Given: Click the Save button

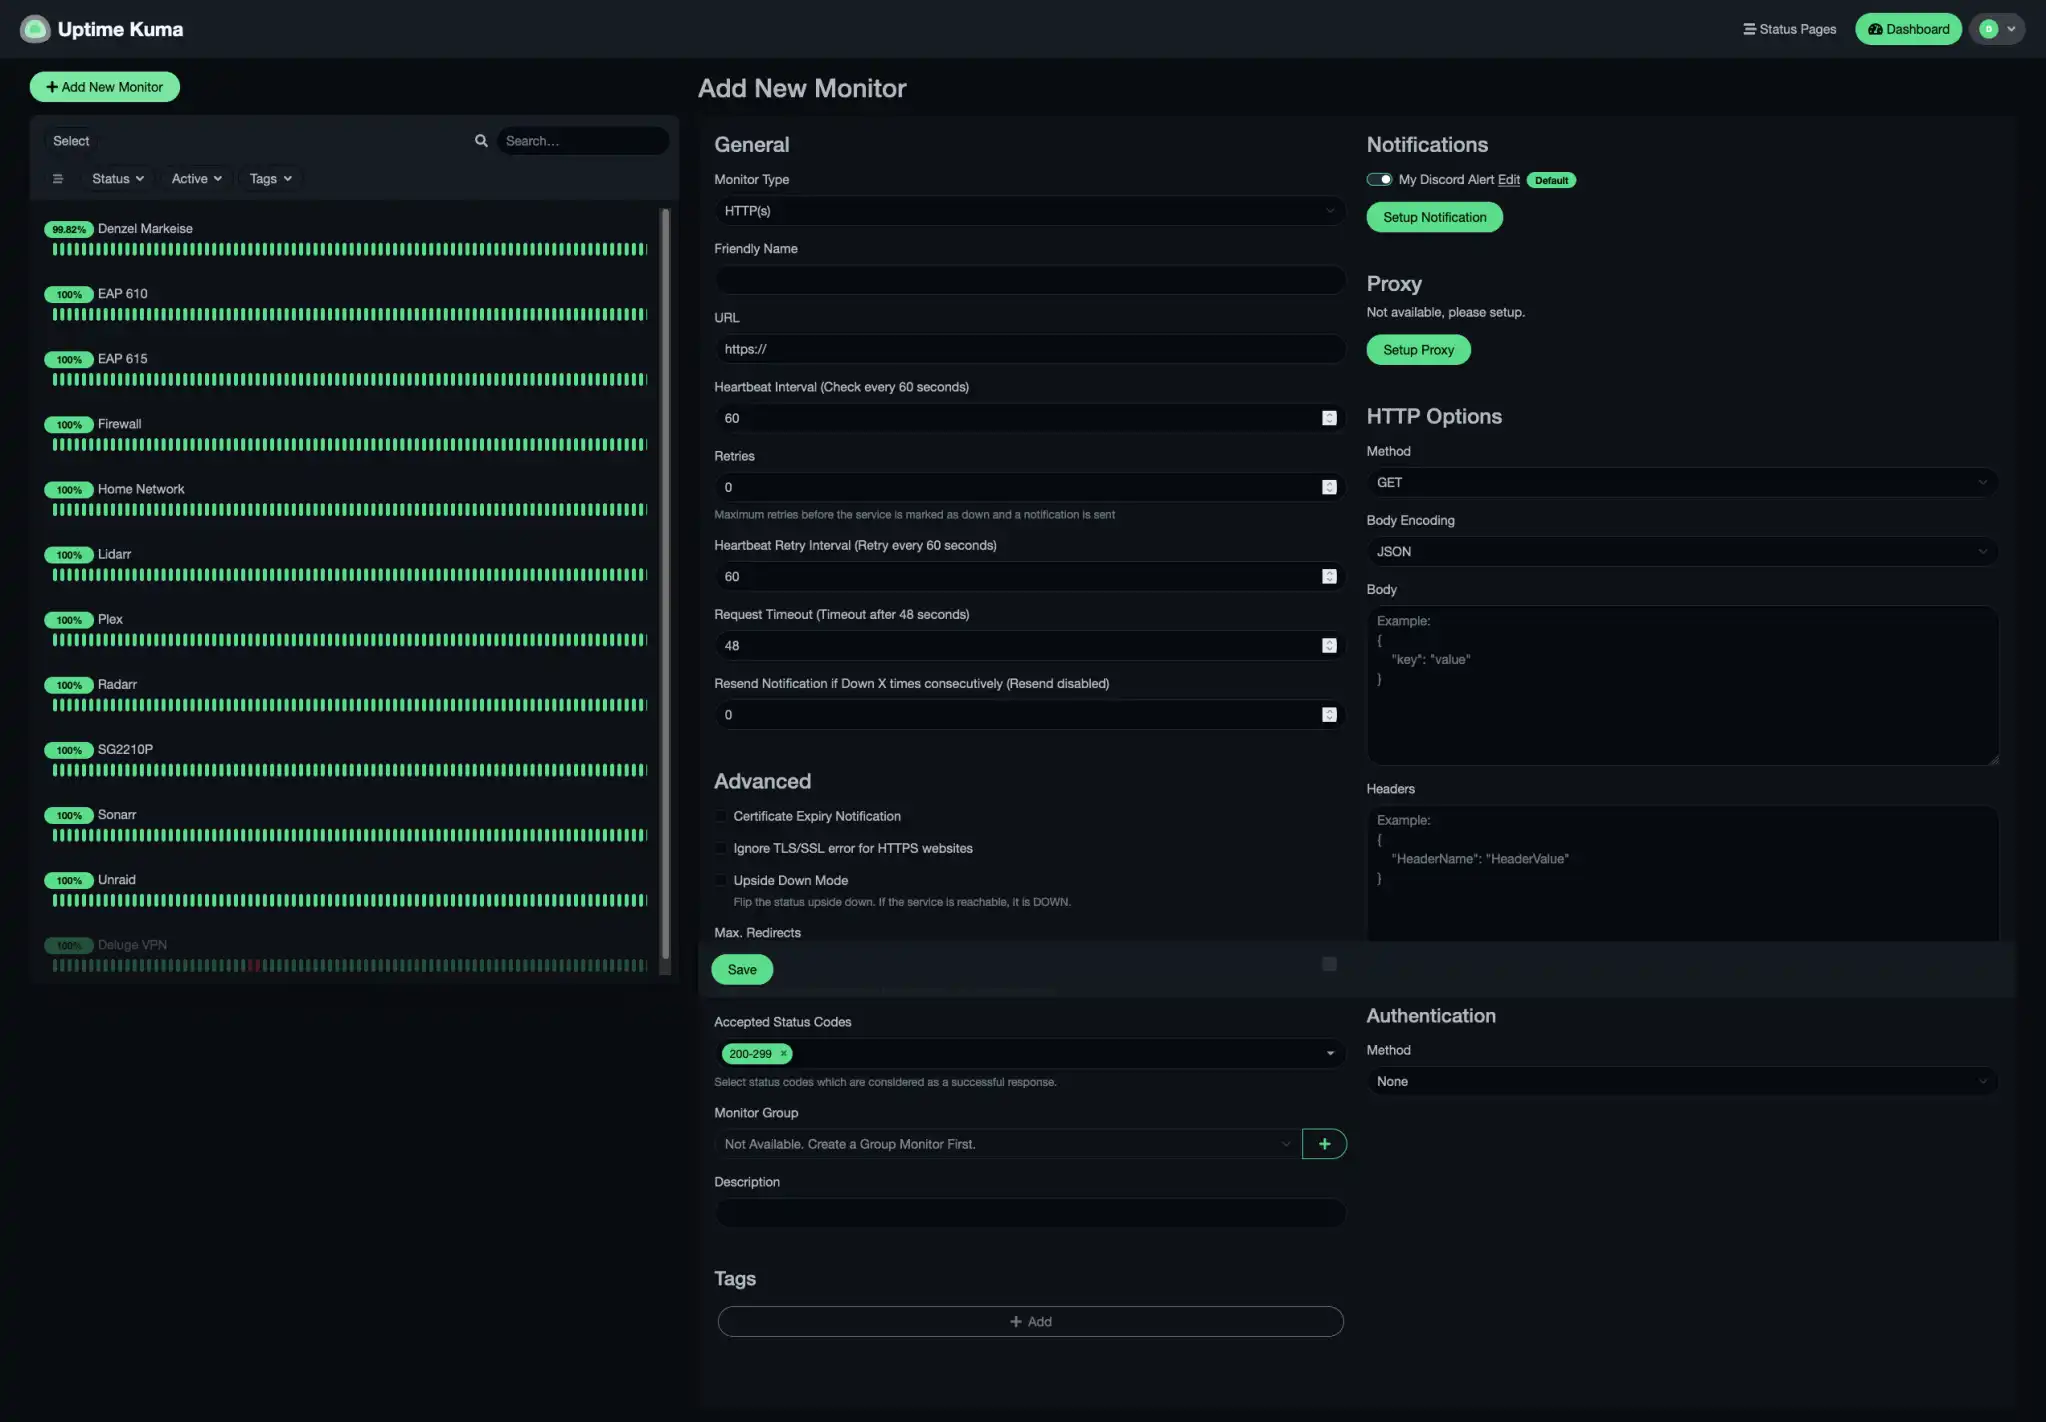Looking at the screenshot, I should [742, 970].
